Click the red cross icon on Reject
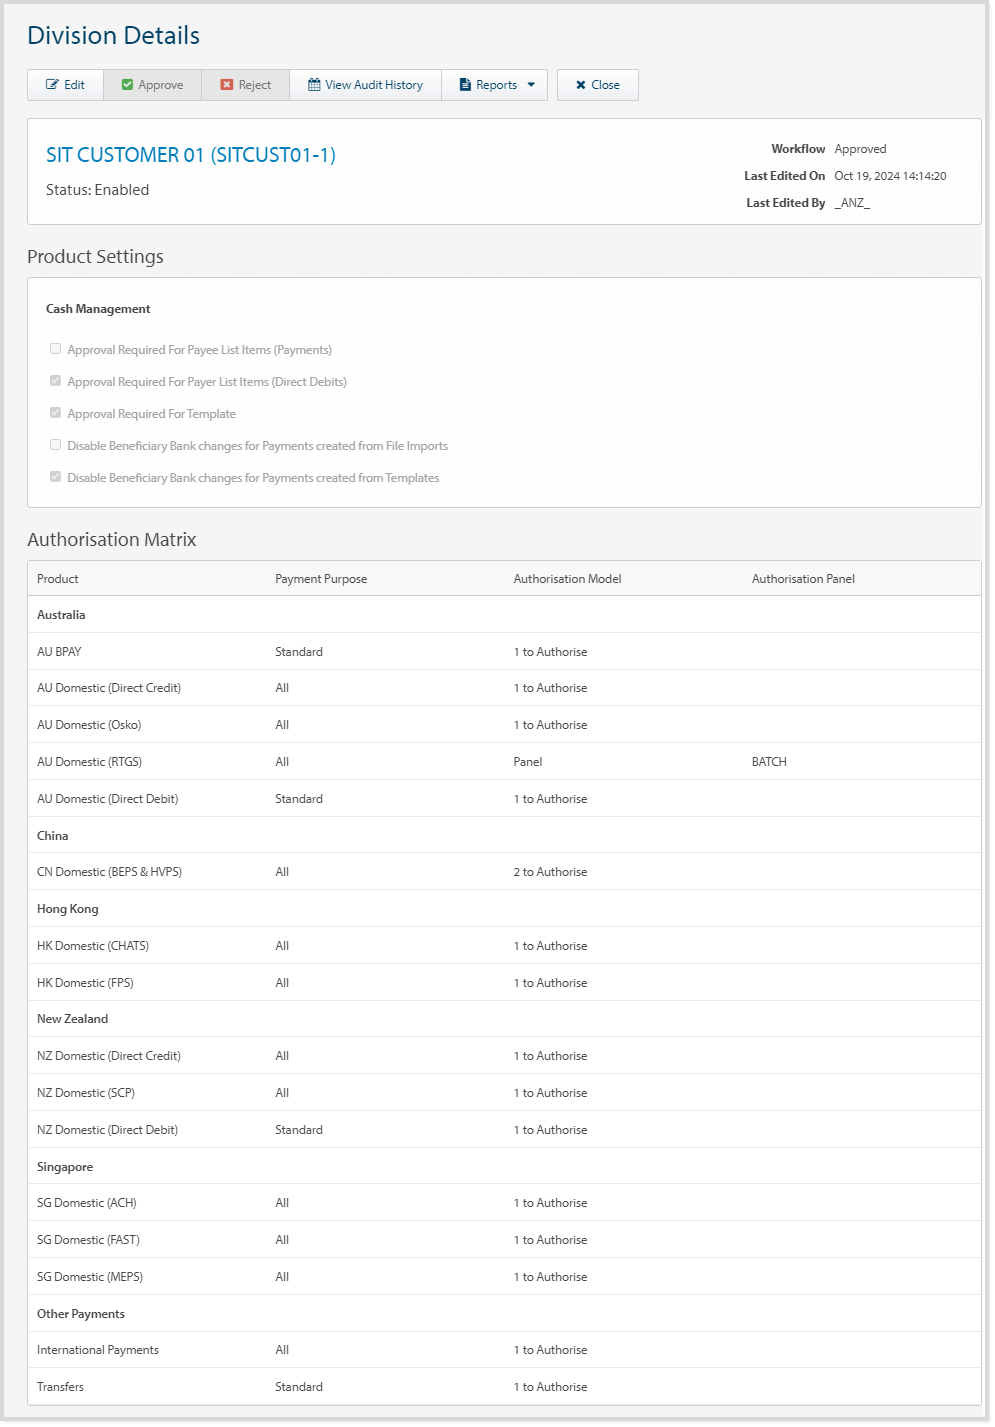This screenshot has width=995, height=1427. pyautogui.click(x=227, y=84)
